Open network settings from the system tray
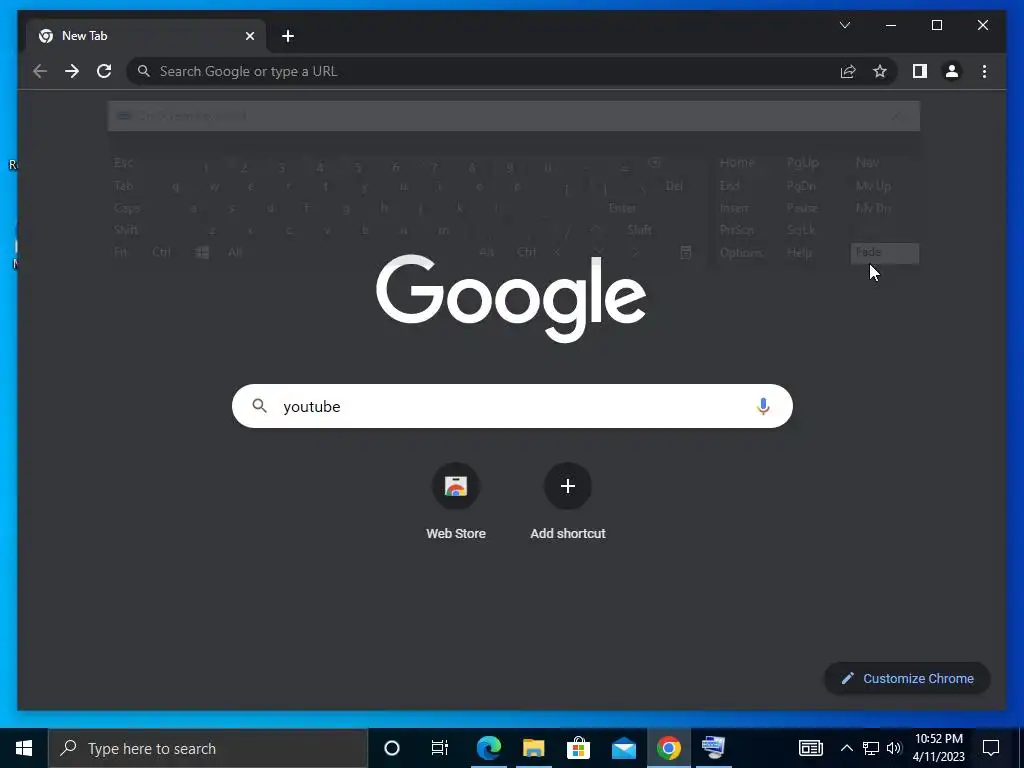The width and height of the screenshot is (1024, 768). click(871, 748)
